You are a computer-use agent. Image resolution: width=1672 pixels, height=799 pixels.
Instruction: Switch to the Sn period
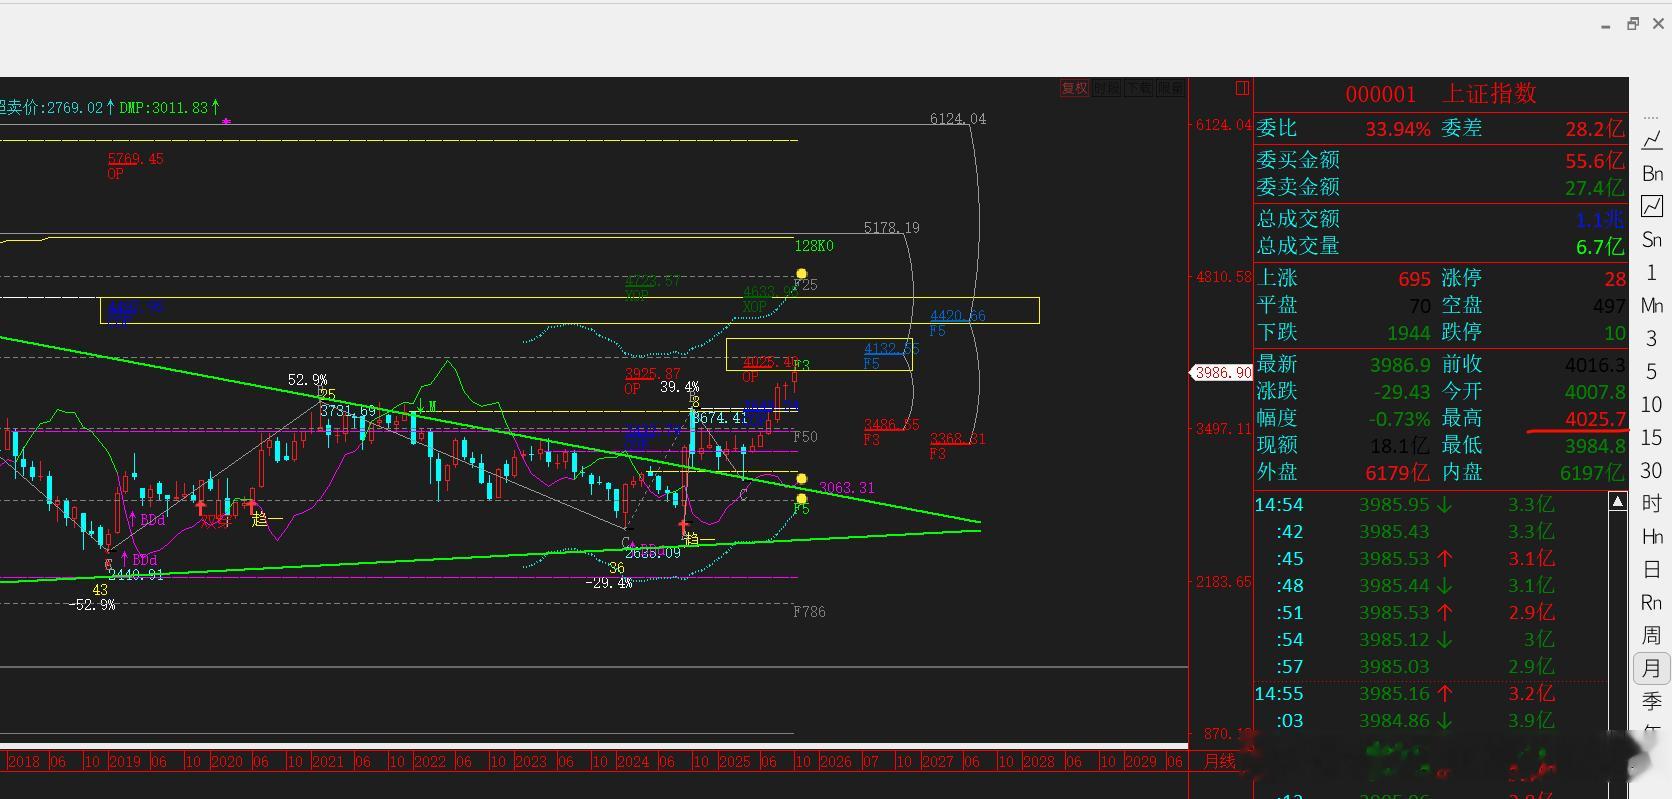(x=1652, y=240)
